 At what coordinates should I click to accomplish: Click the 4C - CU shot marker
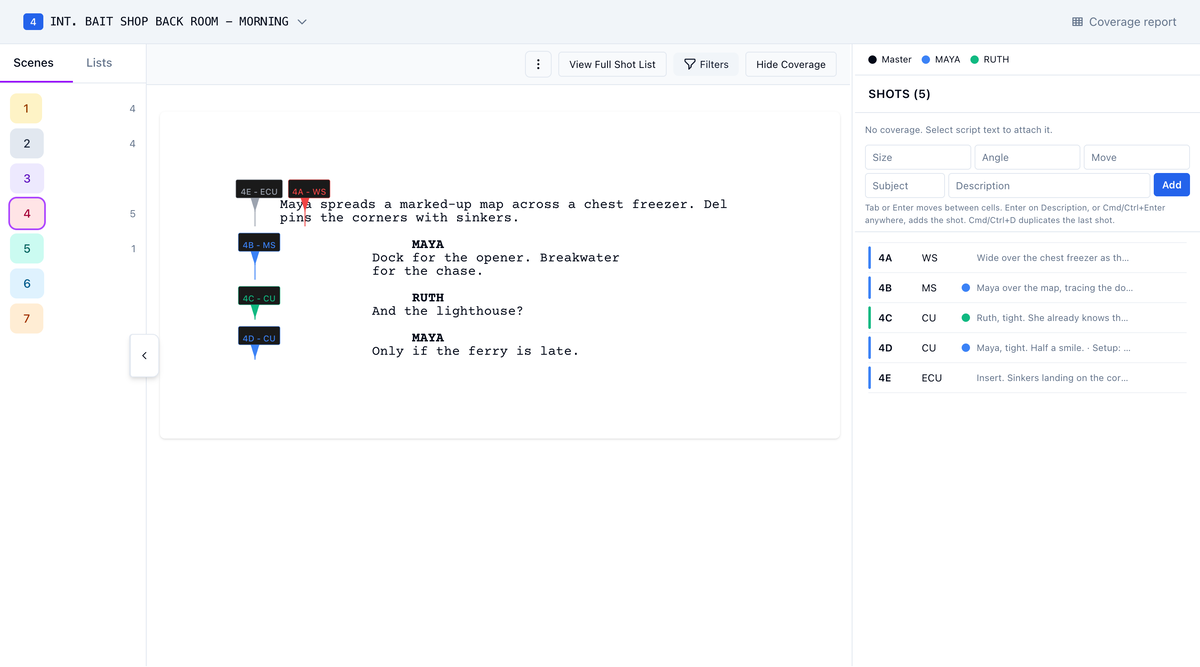point(258,297)
